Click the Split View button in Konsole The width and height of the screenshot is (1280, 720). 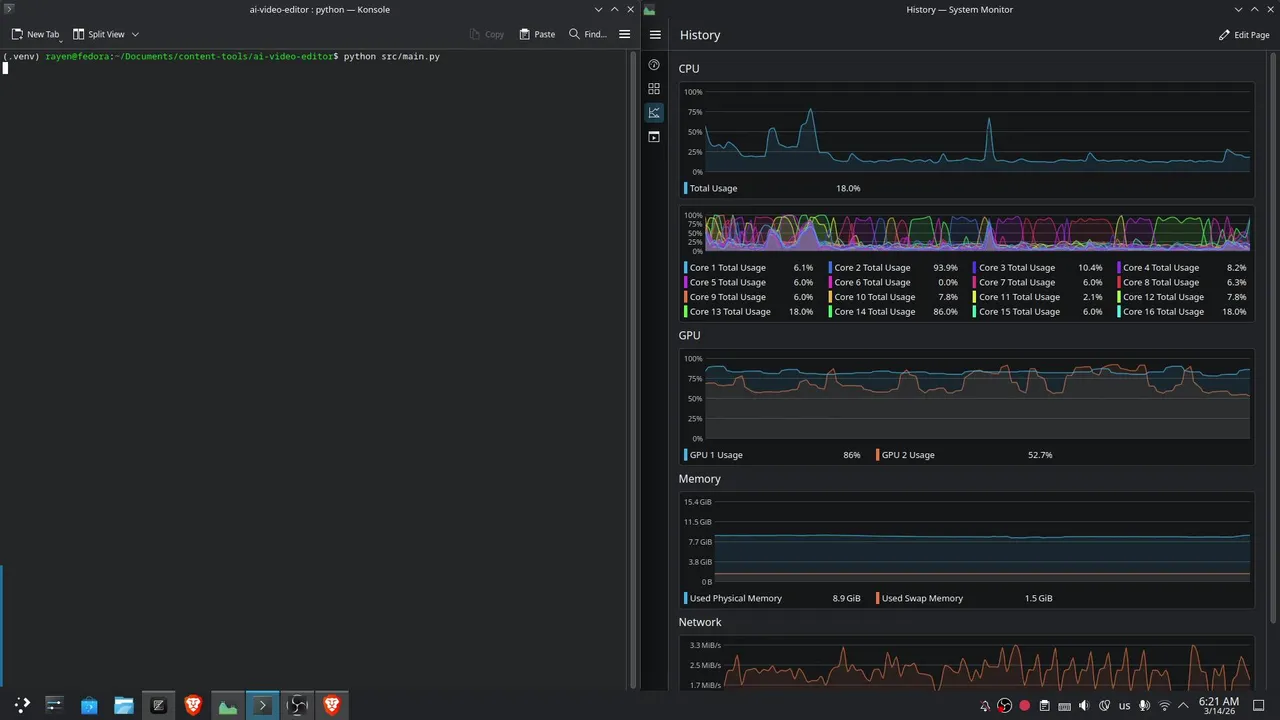(98, 34)
